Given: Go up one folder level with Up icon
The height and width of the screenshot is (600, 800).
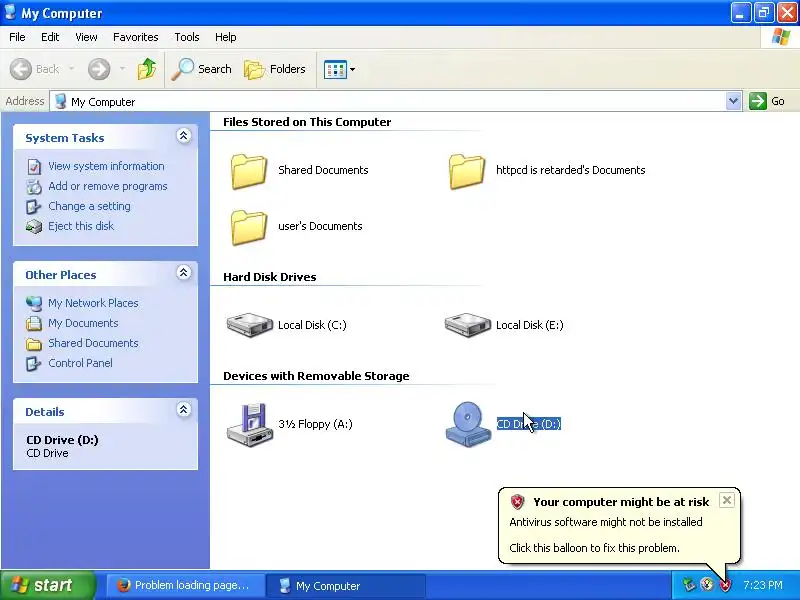Looking at the screenshot, I should [x=147, y=69].
